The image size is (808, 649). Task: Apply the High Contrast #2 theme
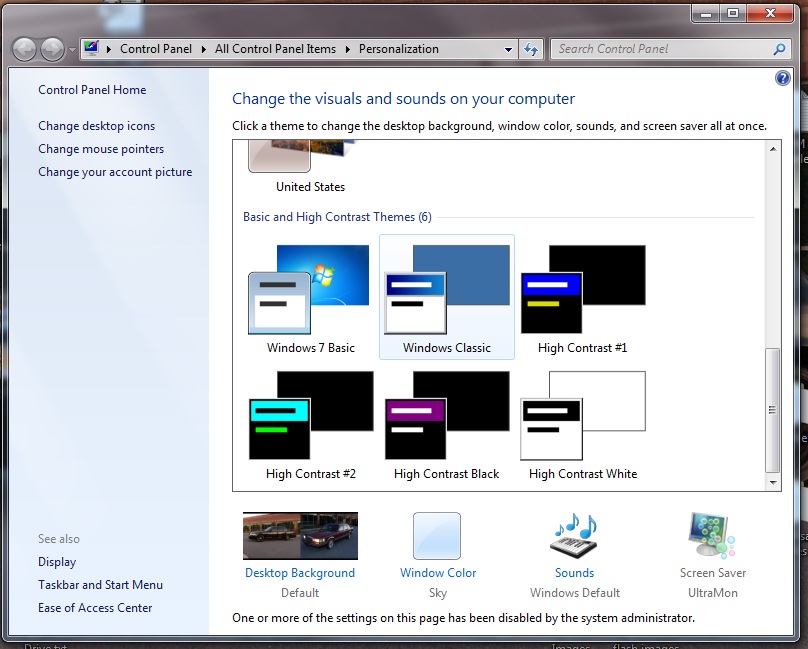310,425
